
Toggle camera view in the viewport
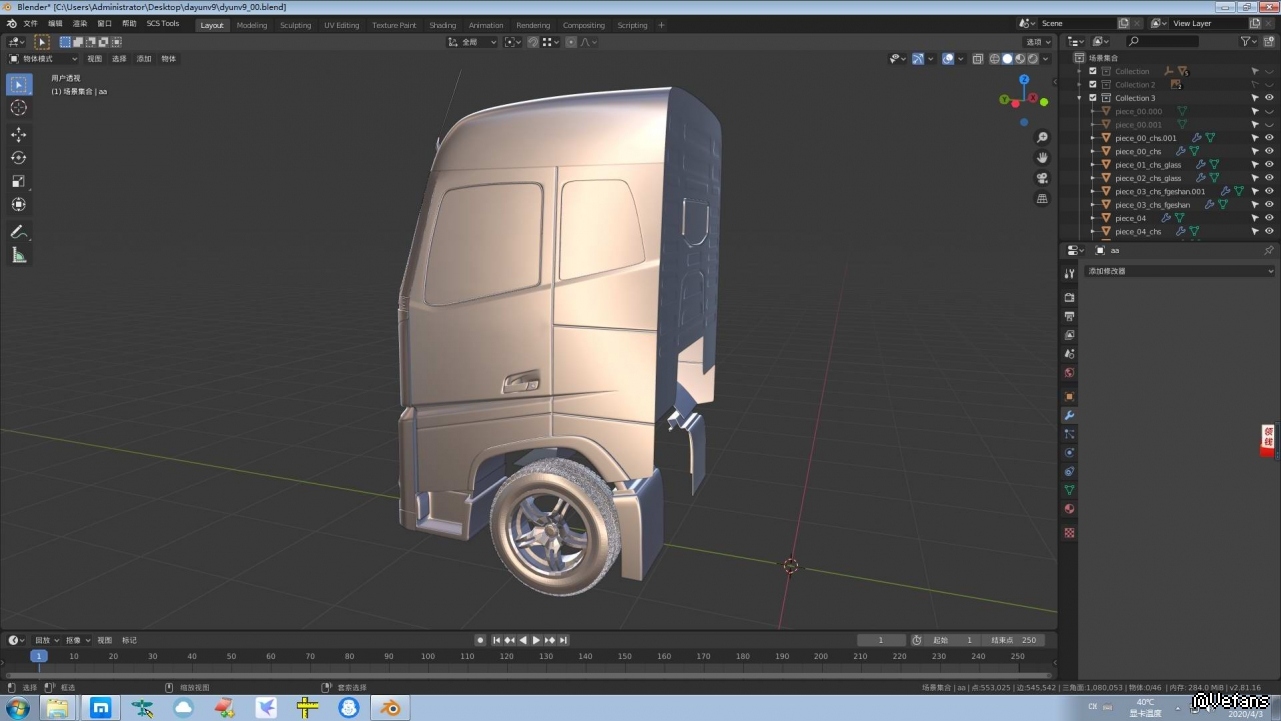[1042, 178]
